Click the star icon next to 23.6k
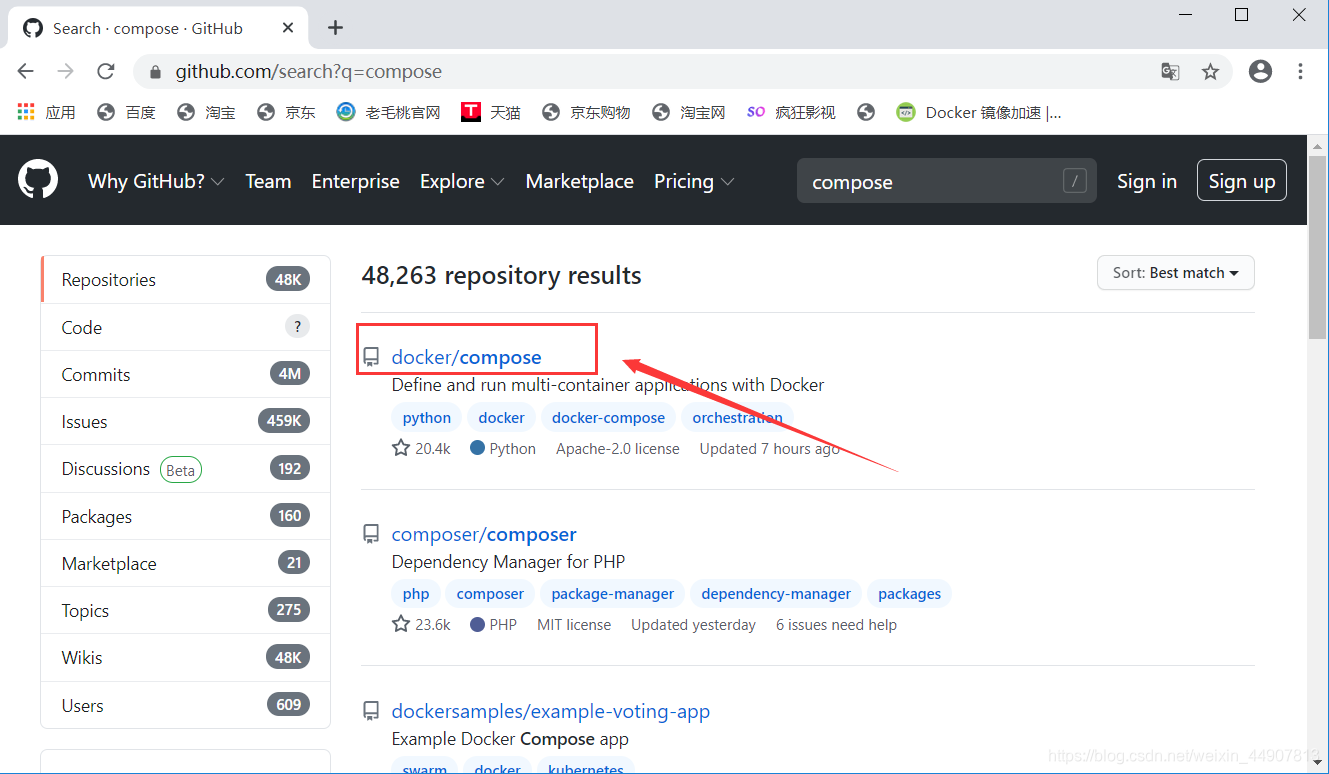Image resolution: width=1329 pixels, height=774 pixels. [x=401, y=624]
